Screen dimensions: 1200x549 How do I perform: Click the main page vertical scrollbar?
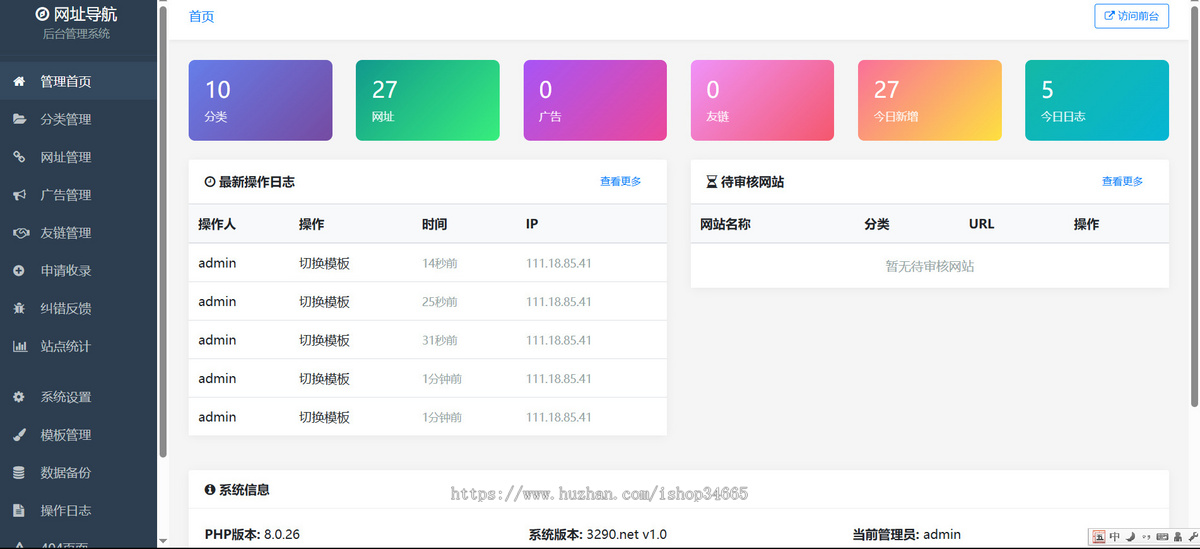tap(1194, 204)
